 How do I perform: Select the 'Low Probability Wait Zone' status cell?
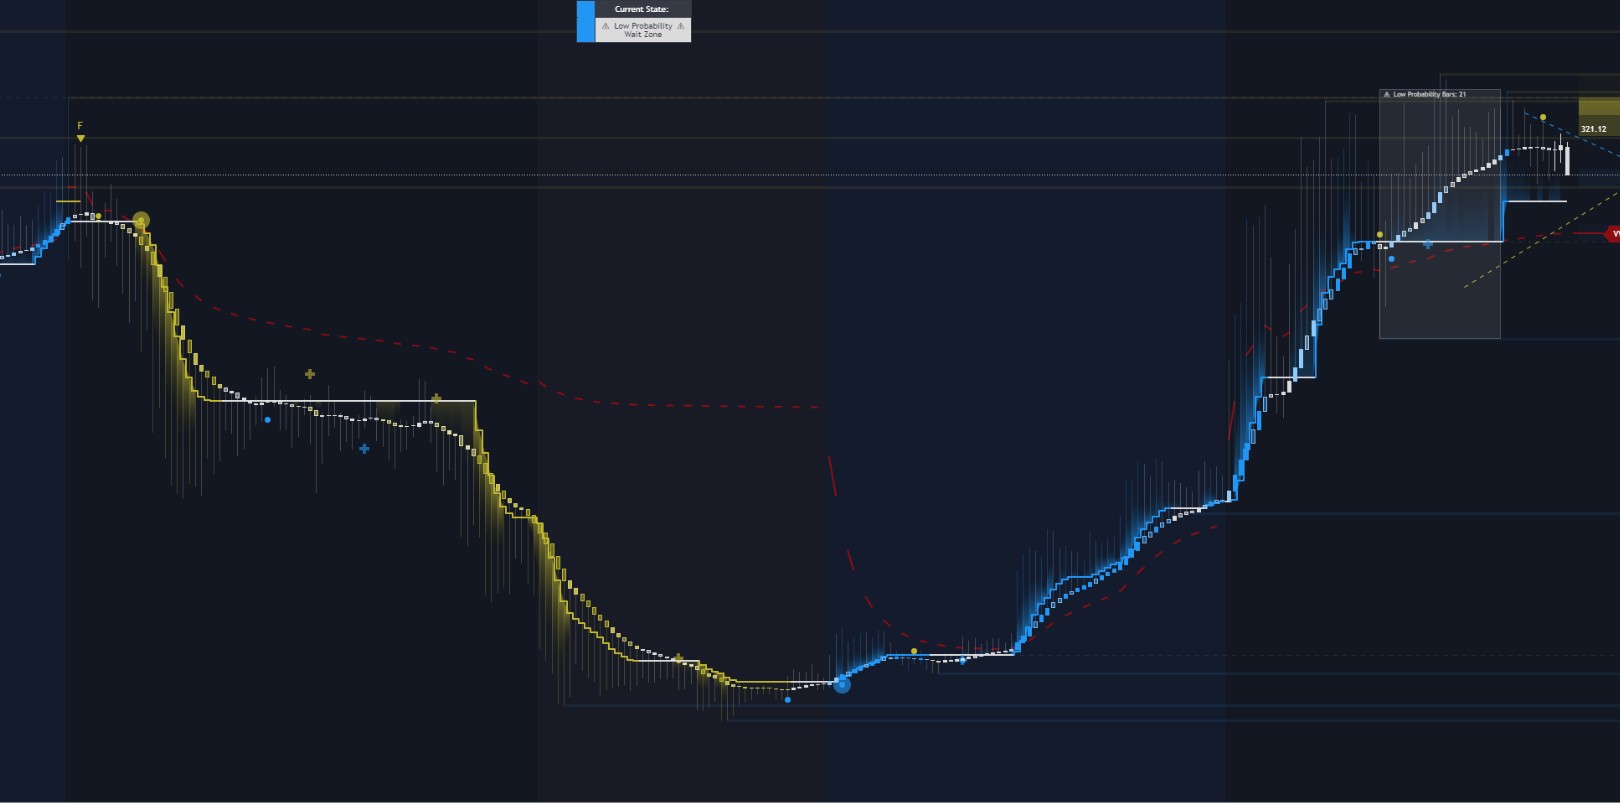[643, 30]
